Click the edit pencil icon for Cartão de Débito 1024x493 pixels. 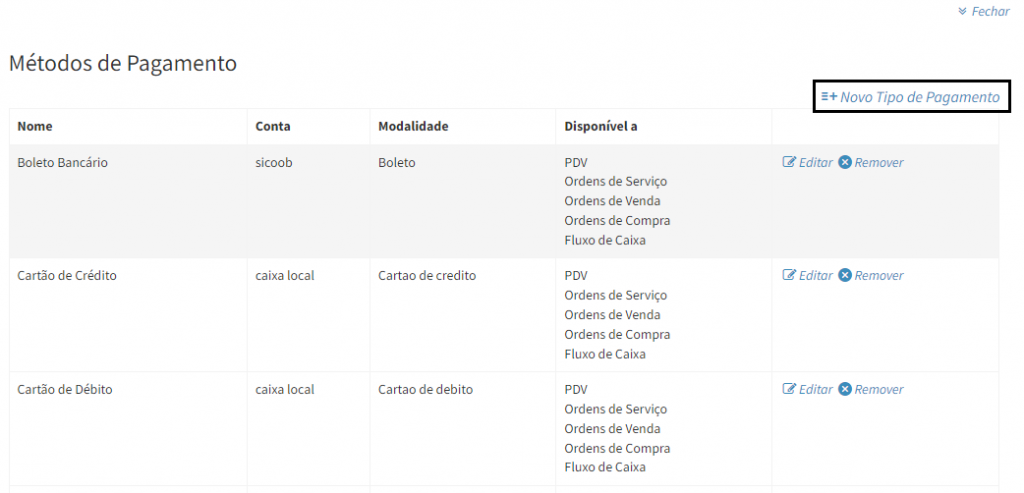click(x=789, y=390)
